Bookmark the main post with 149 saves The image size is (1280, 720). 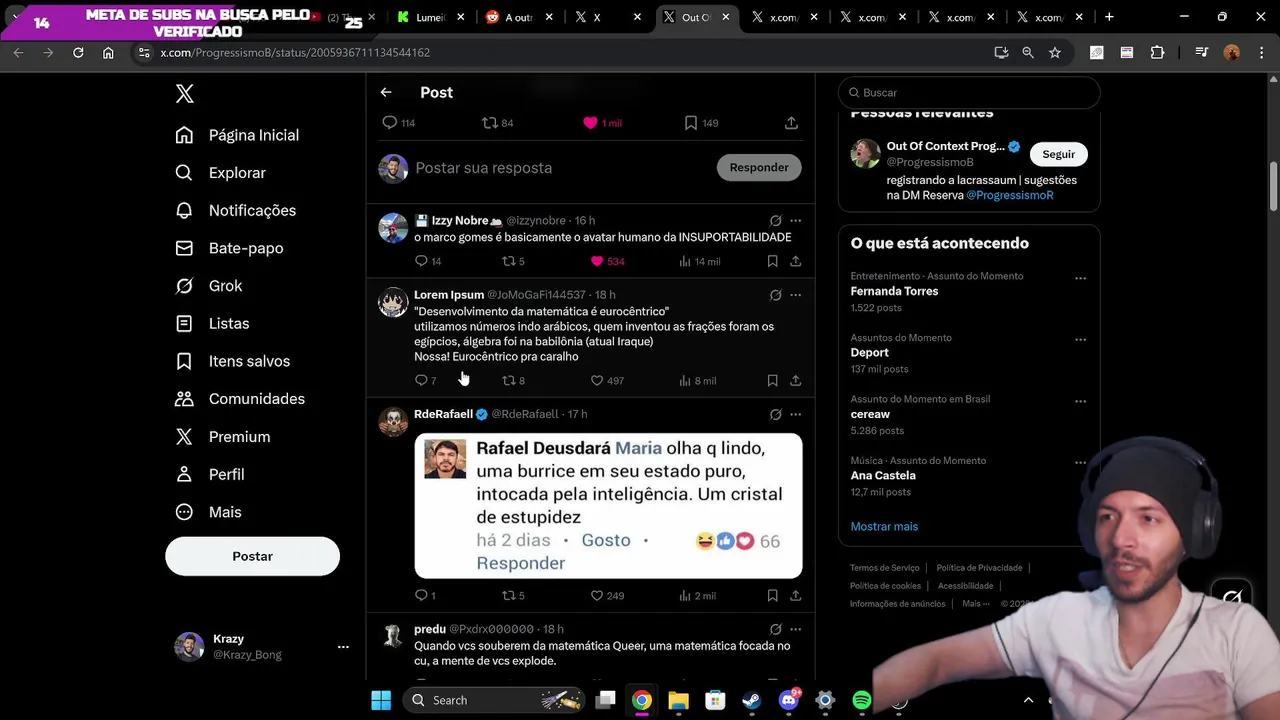tap(691, 122)
